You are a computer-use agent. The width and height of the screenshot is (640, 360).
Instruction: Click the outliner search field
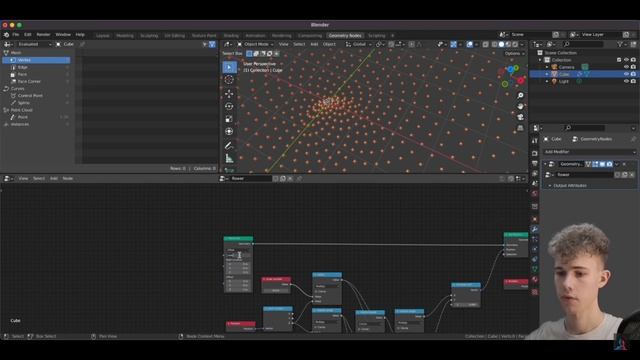[583, 44]
